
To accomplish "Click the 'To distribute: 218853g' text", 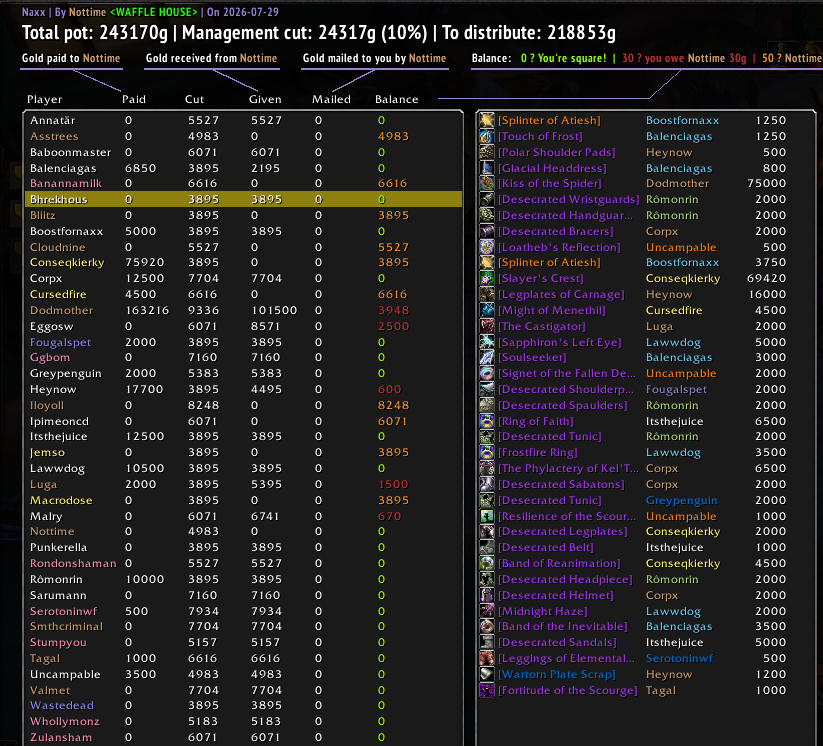I will 529,33.
